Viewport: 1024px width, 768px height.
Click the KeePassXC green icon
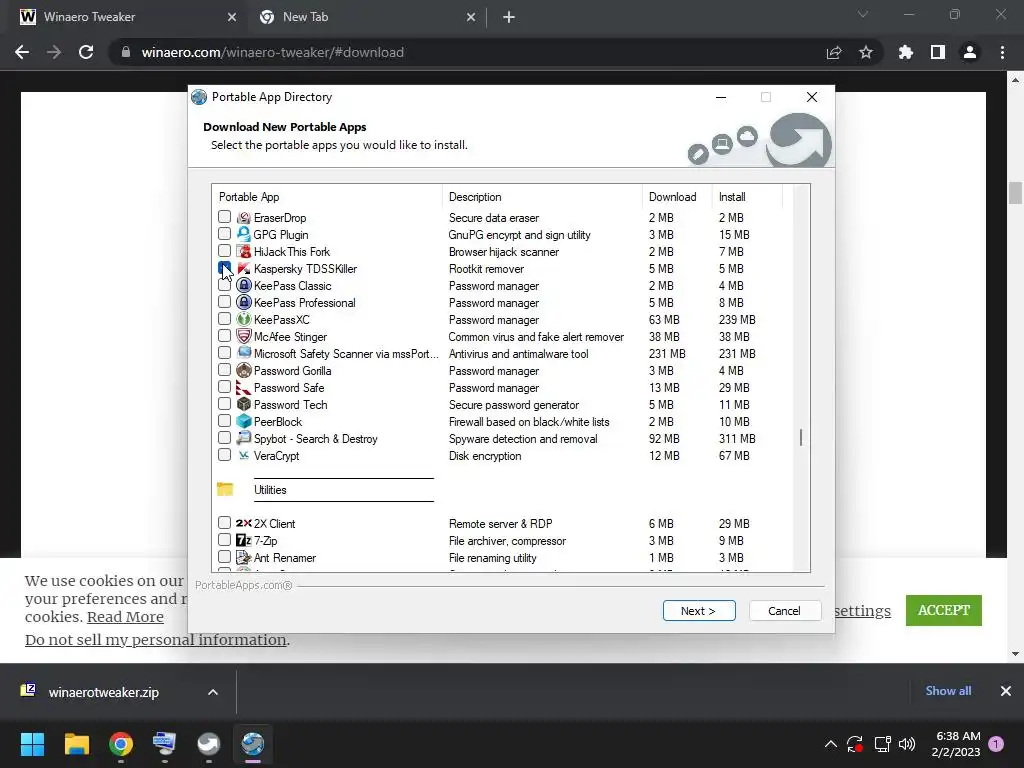pyautogui.click(x=244, y=319)
